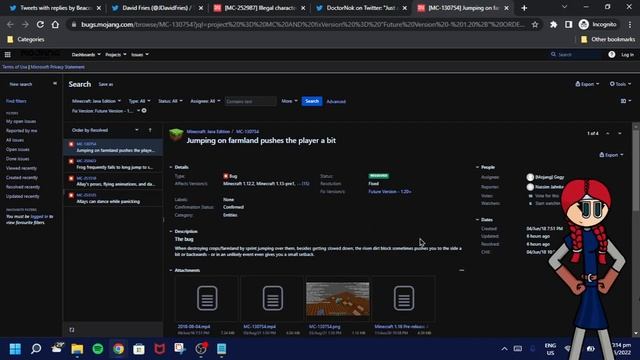The width and height of the screenshot is (640, 360).
Task: Click the Contains text search field
Action: (x=250, y=101)
